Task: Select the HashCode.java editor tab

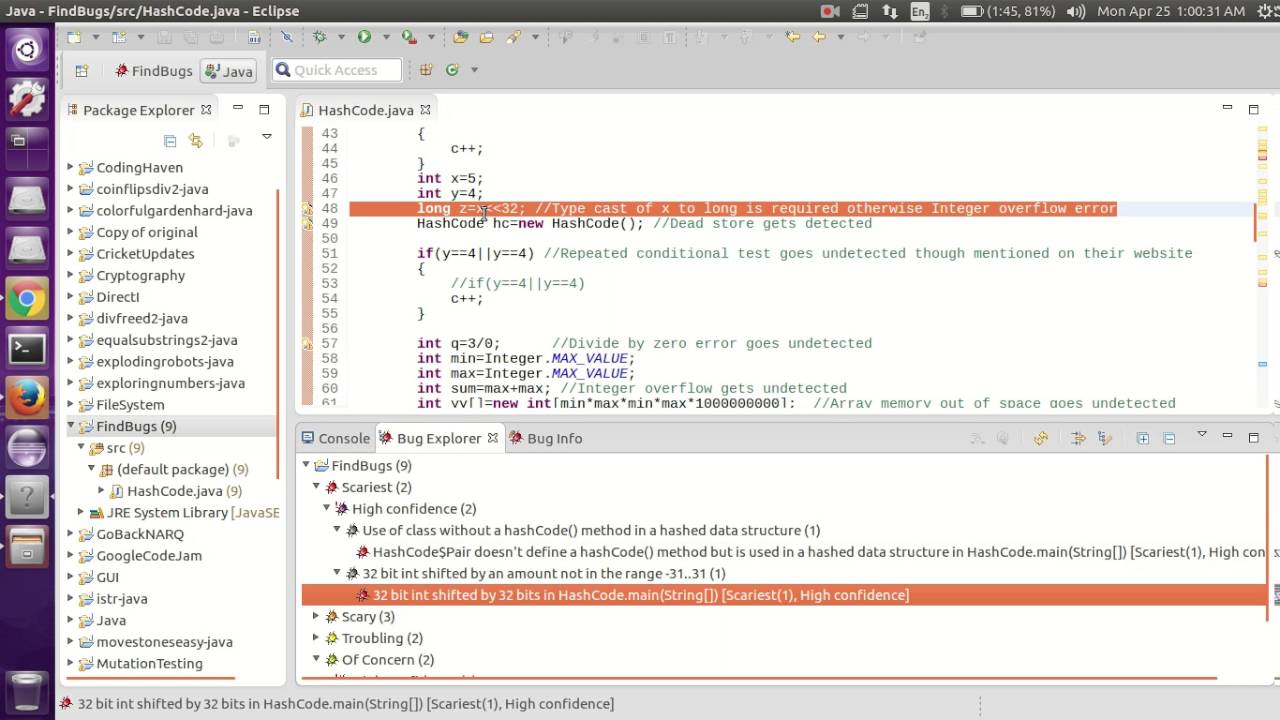Action: tap(366, 110)
